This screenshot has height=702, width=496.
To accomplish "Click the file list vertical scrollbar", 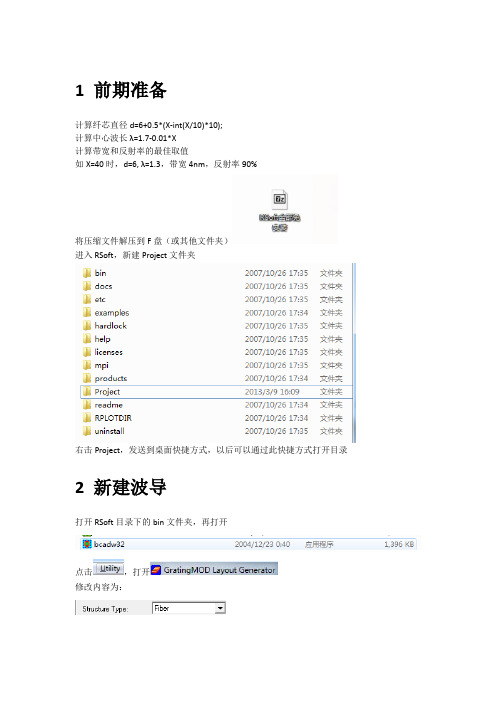I will [x=354, y=353].
